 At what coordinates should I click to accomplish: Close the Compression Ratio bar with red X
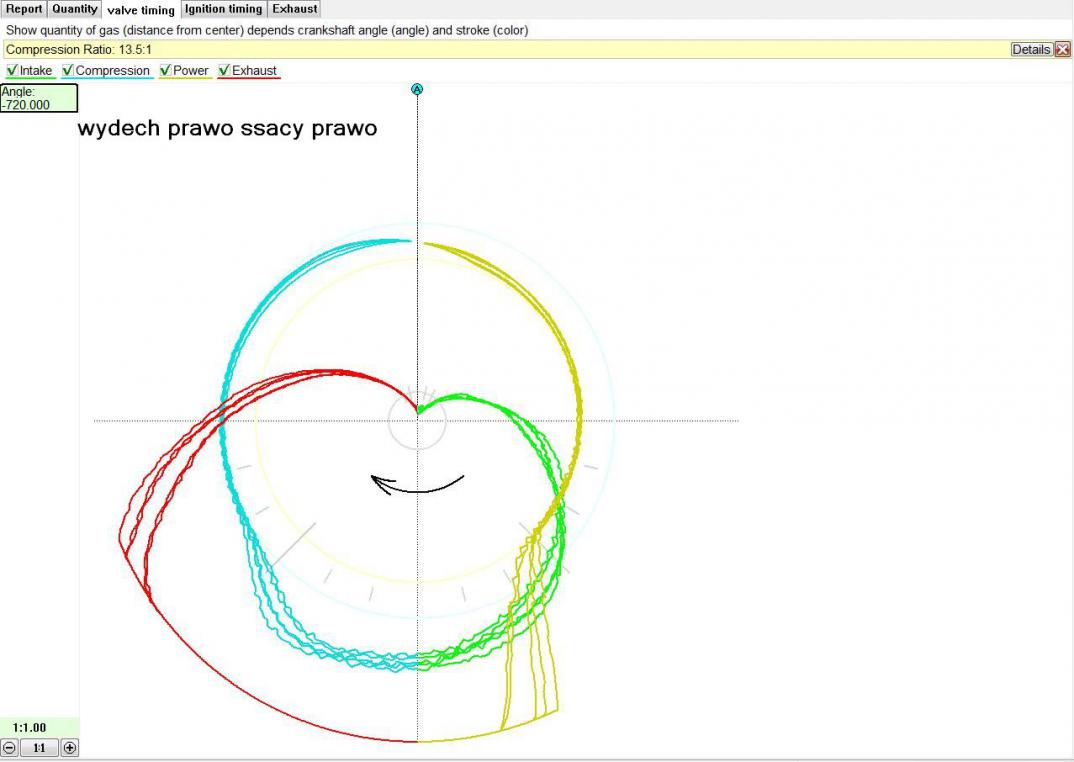tap(1062, 49)
